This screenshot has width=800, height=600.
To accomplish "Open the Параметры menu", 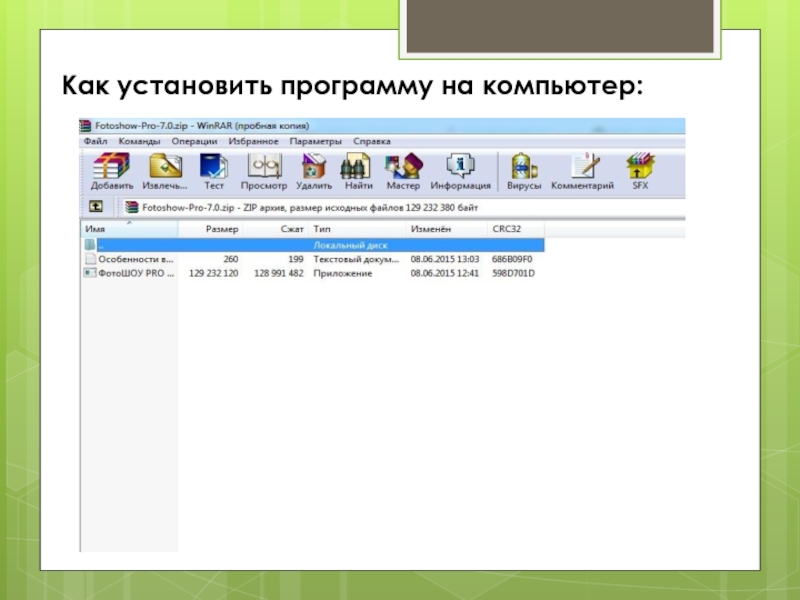I will 315,141.
